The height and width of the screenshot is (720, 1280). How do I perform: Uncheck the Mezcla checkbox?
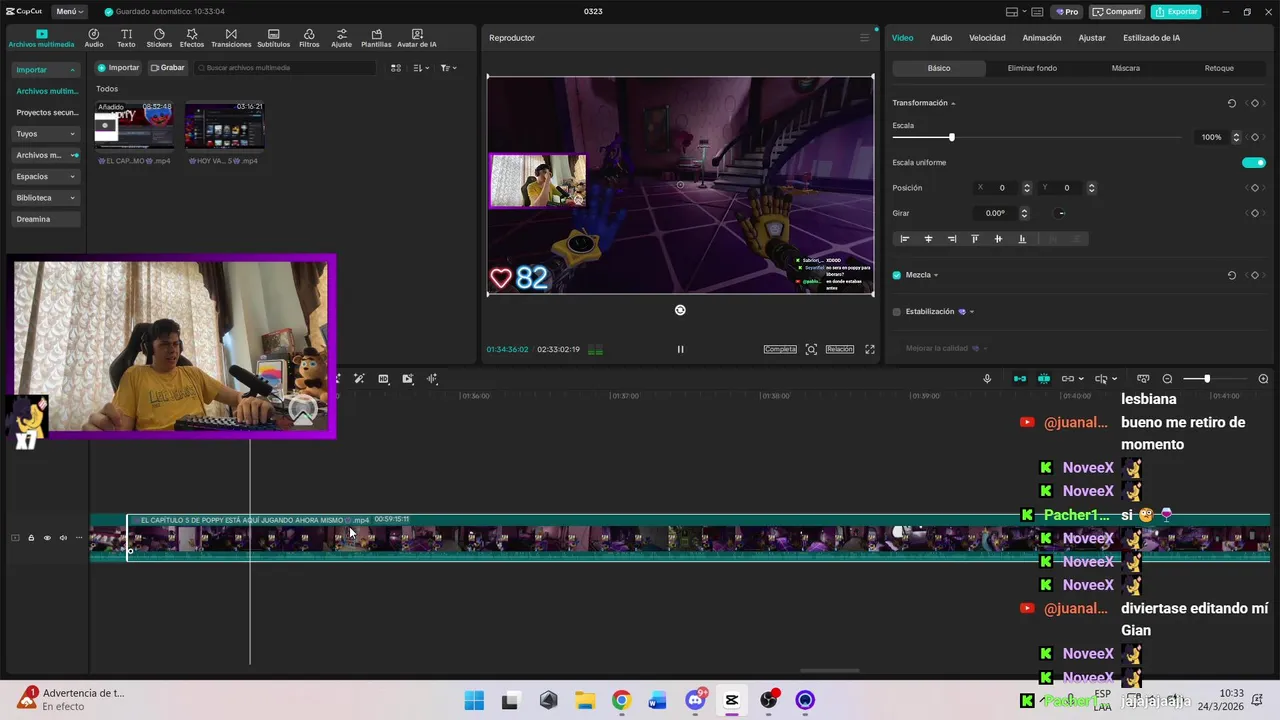897,275
